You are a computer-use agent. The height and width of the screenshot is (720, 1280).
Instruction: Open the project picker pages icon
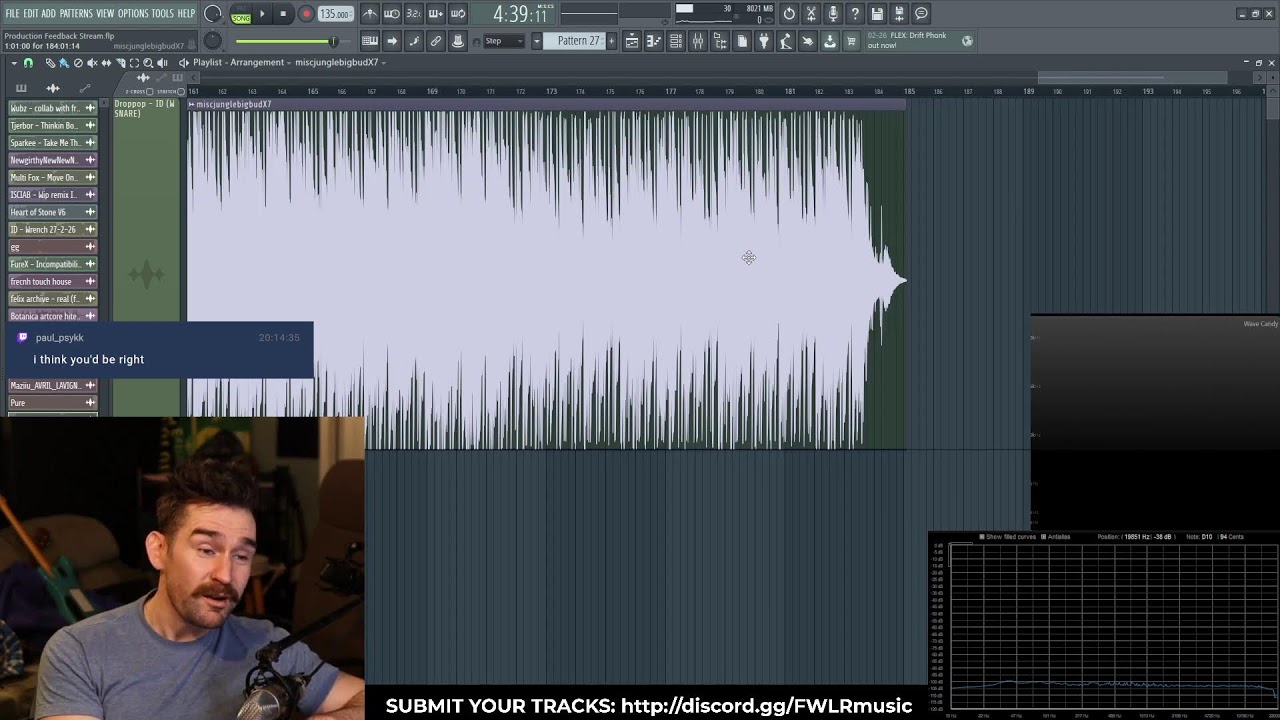[x=742, y=41]
